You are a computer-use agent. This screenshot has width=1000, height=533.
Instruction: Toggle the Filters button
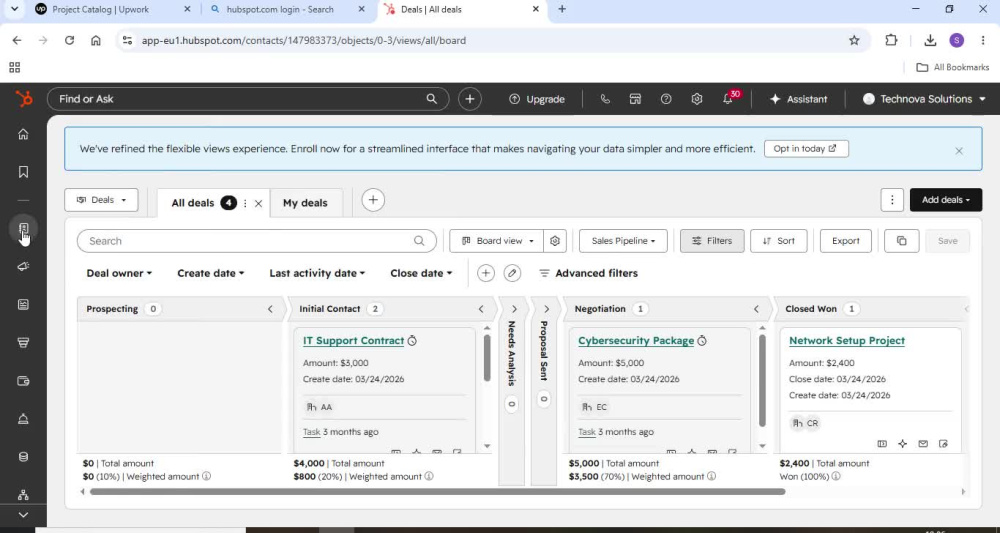click(712, 241)
